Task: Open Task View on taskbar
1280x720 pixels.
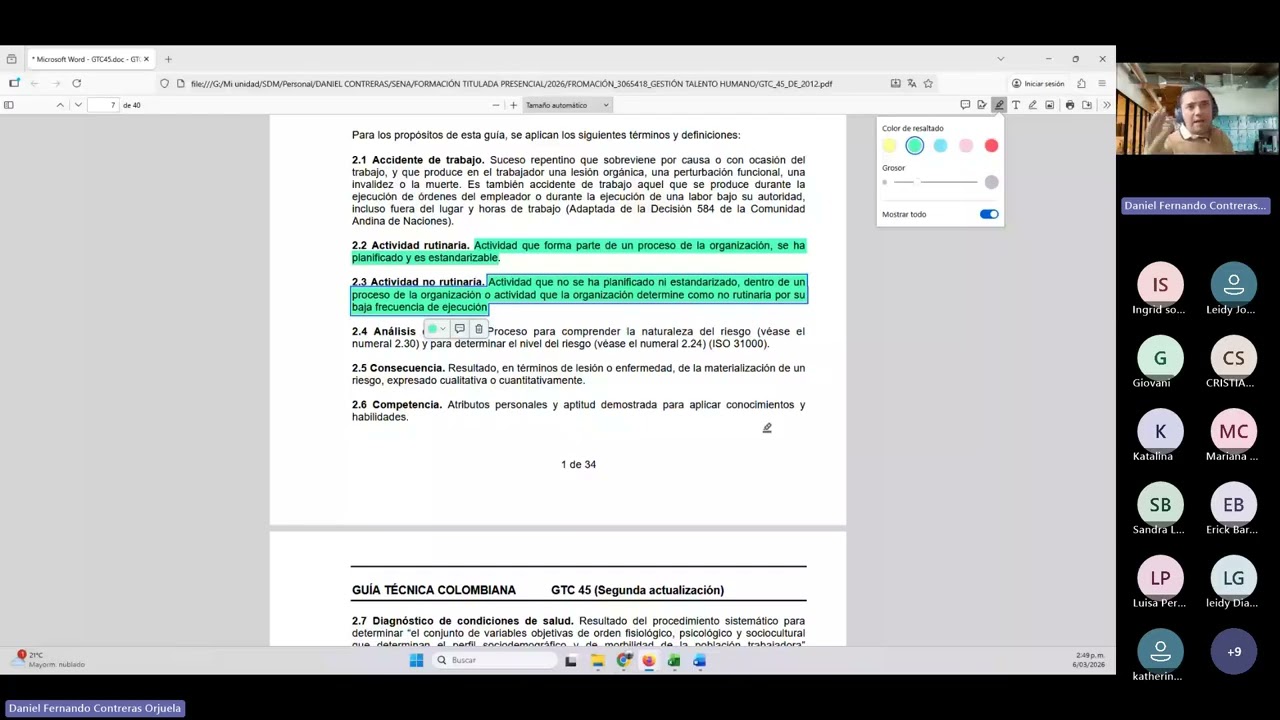Action: [x=571, y=660]
